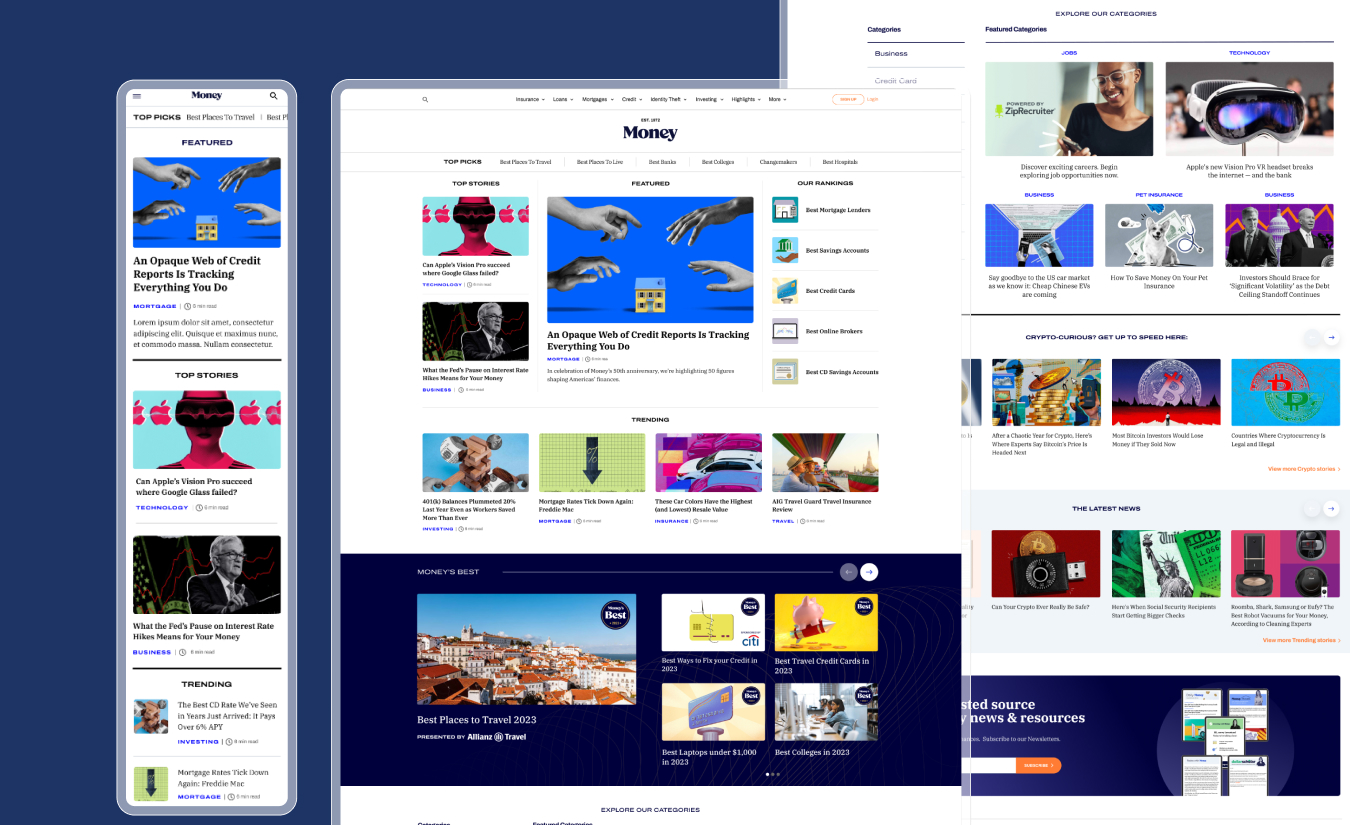
Task: Click the Allianz Travel sponsor logo
Action: [x=496, y=737]
